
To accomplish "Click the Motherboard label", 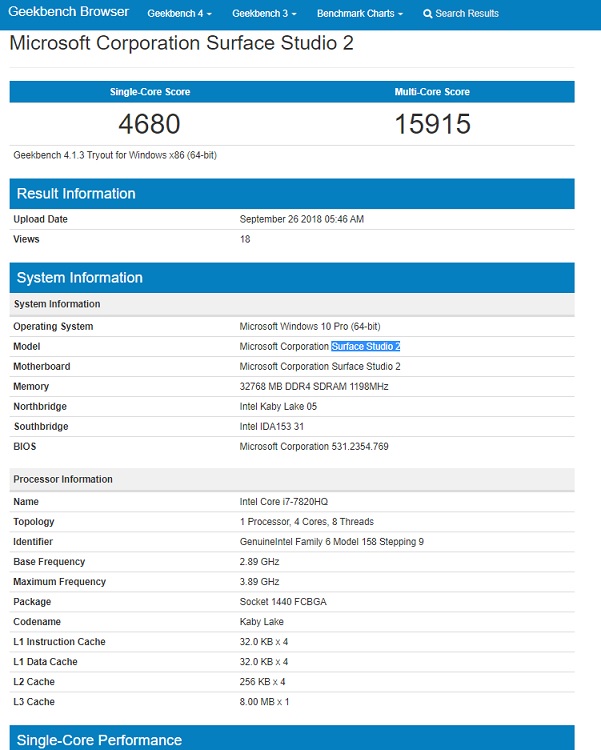I will [42, 366].
